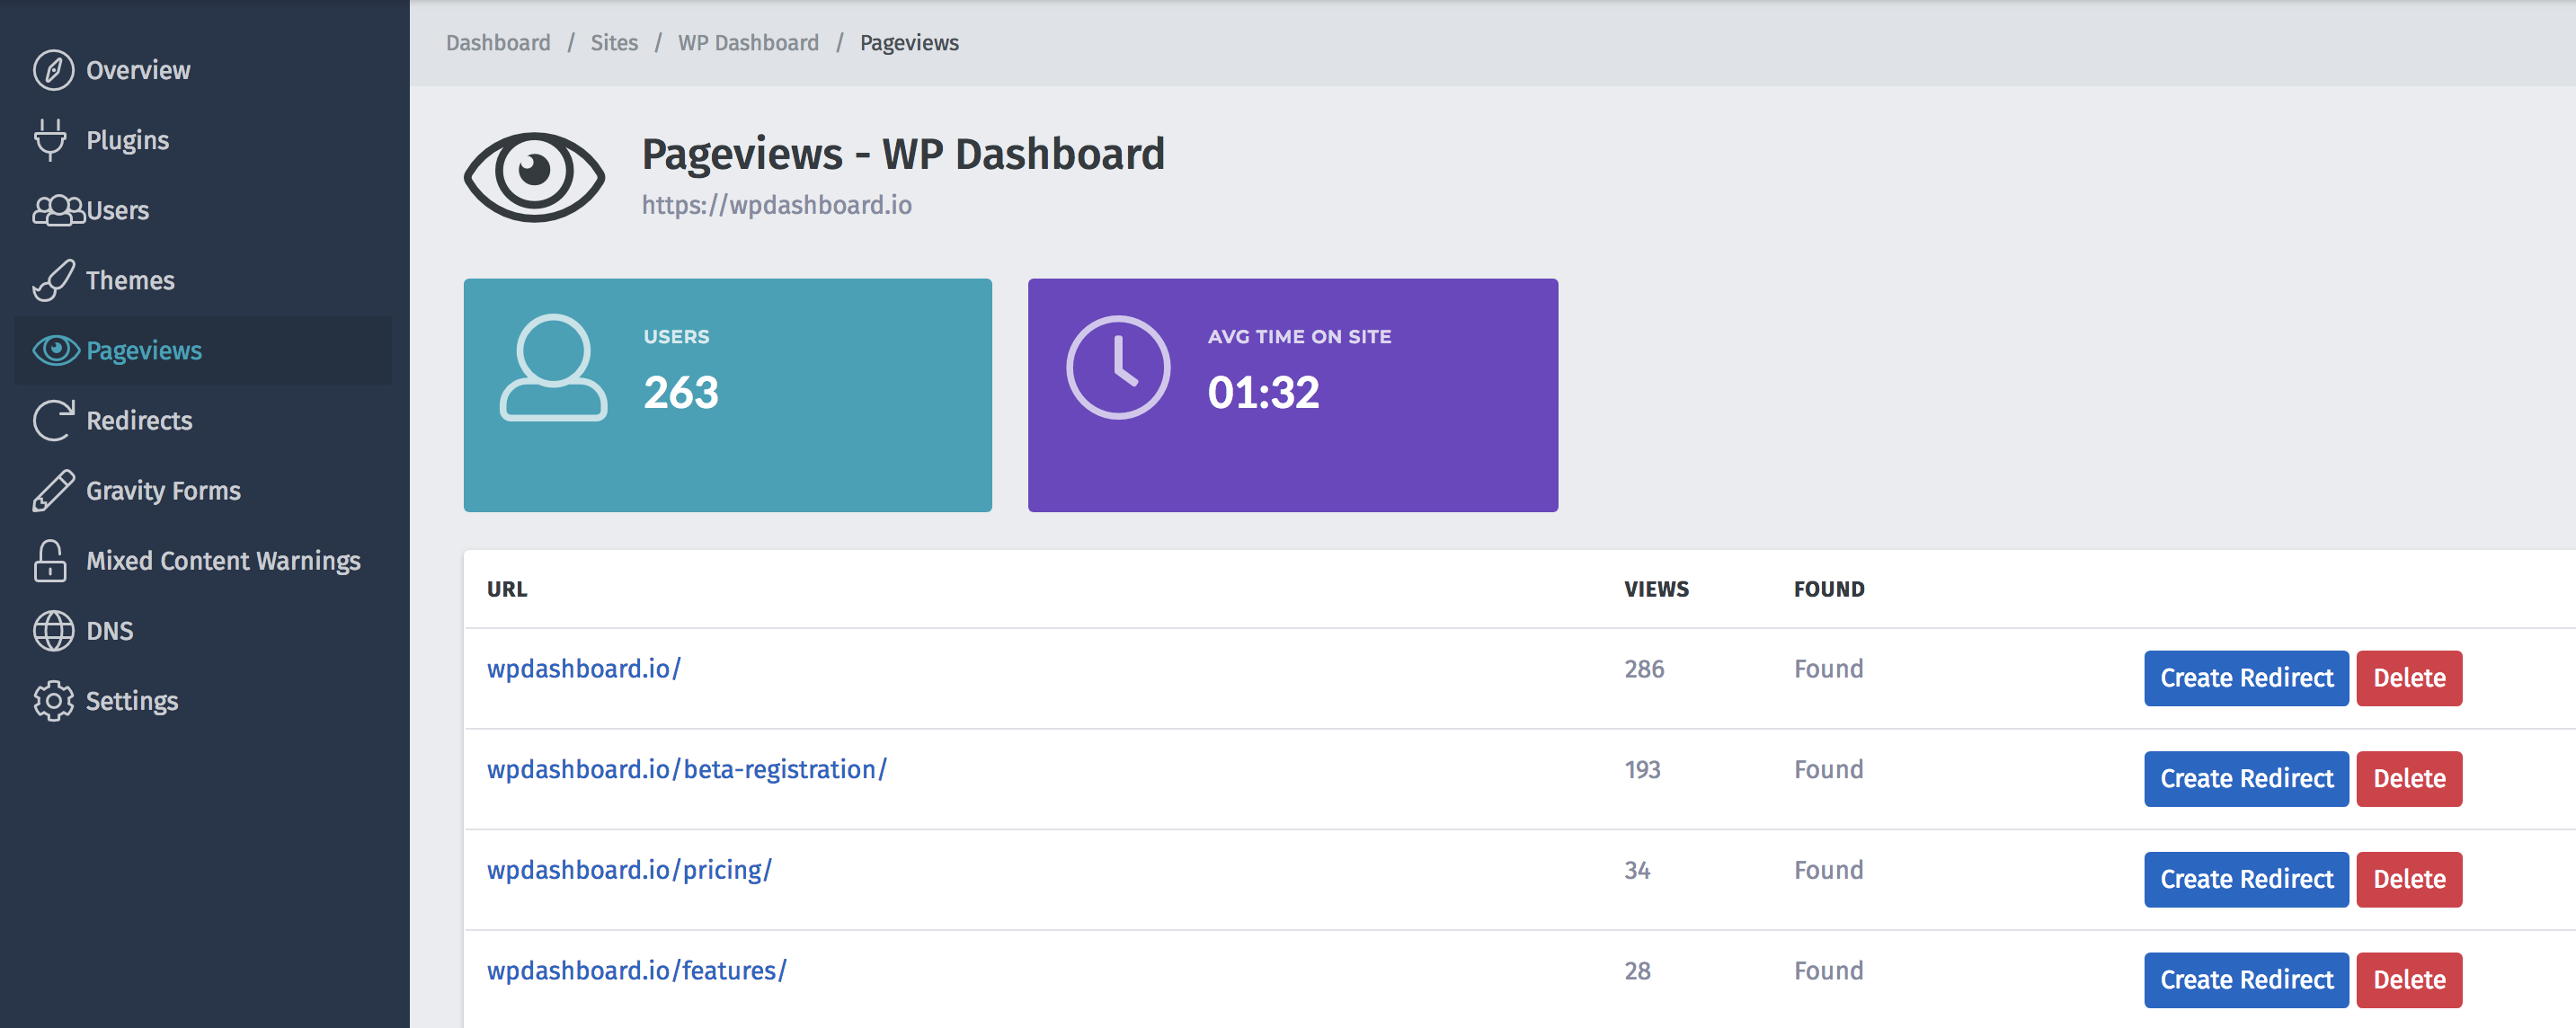Click the large eye icon beside page title
This screenshot has height=1028, width=2576.
coord(534,177)
